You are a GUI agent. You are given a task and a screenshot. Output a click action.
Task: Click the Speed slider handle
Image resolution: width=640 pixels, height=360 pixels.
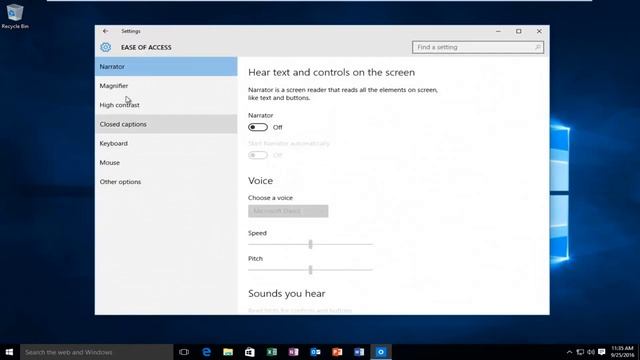tap(311, 244)
